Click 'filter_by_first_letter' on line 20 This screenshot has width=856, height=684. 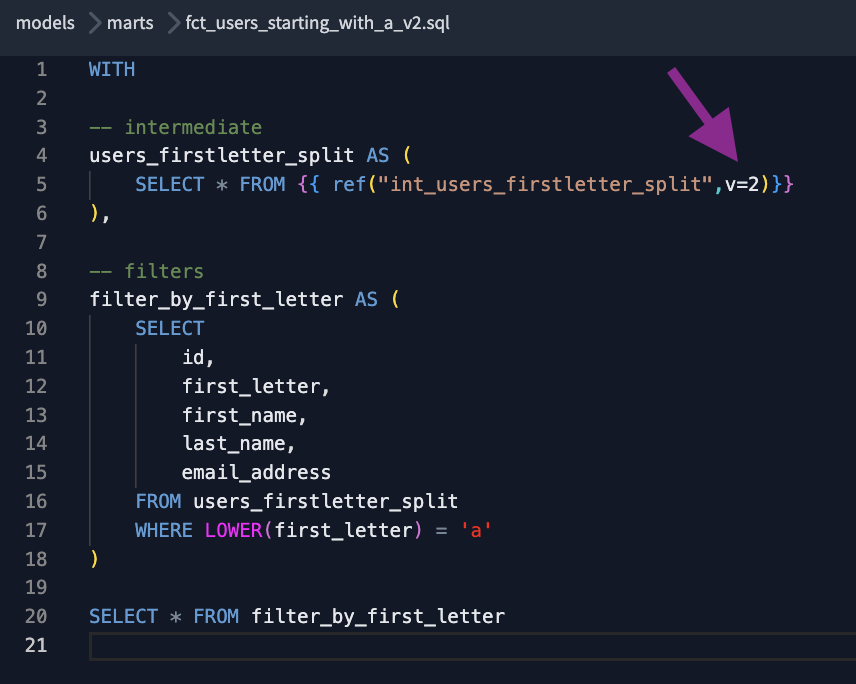click(378, 617)
